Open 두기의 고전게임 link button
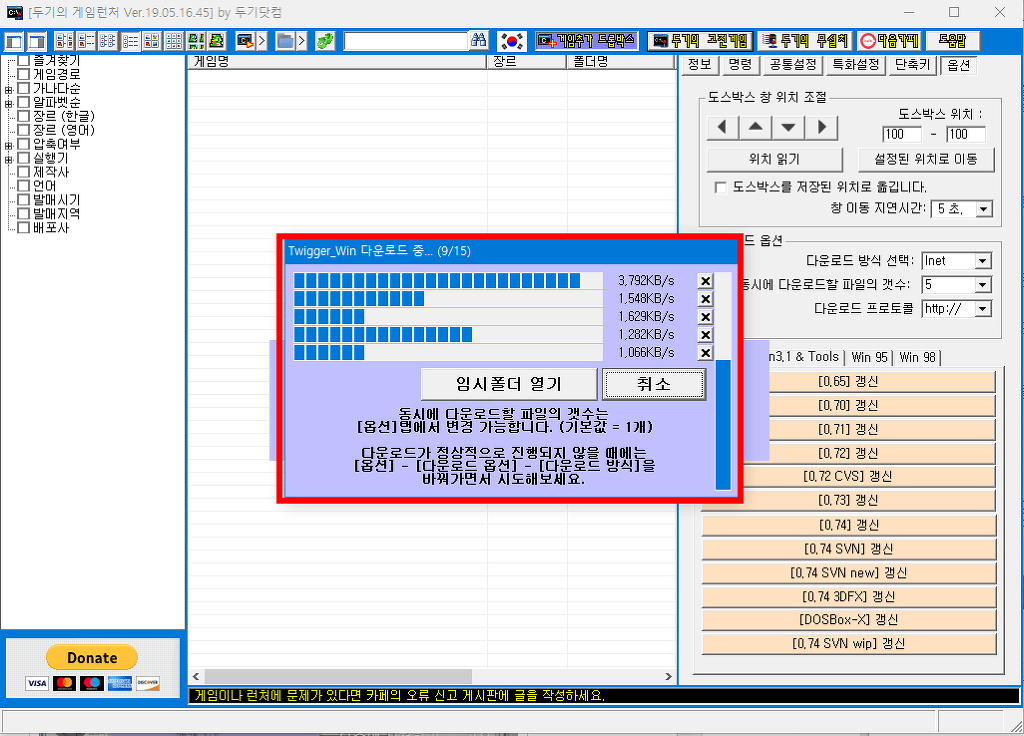The height and width of the screenshot is (736, 1024). point(700,41)
